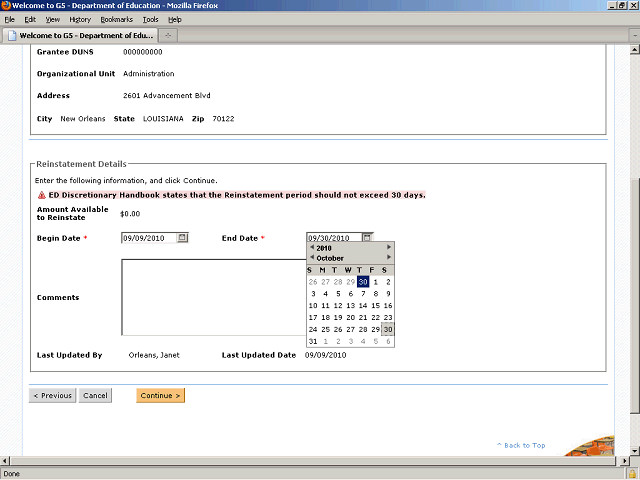Viewport: 640px width, 480px height.
Task: Click the page icon on the browser tab
Action: click(12, 36)
